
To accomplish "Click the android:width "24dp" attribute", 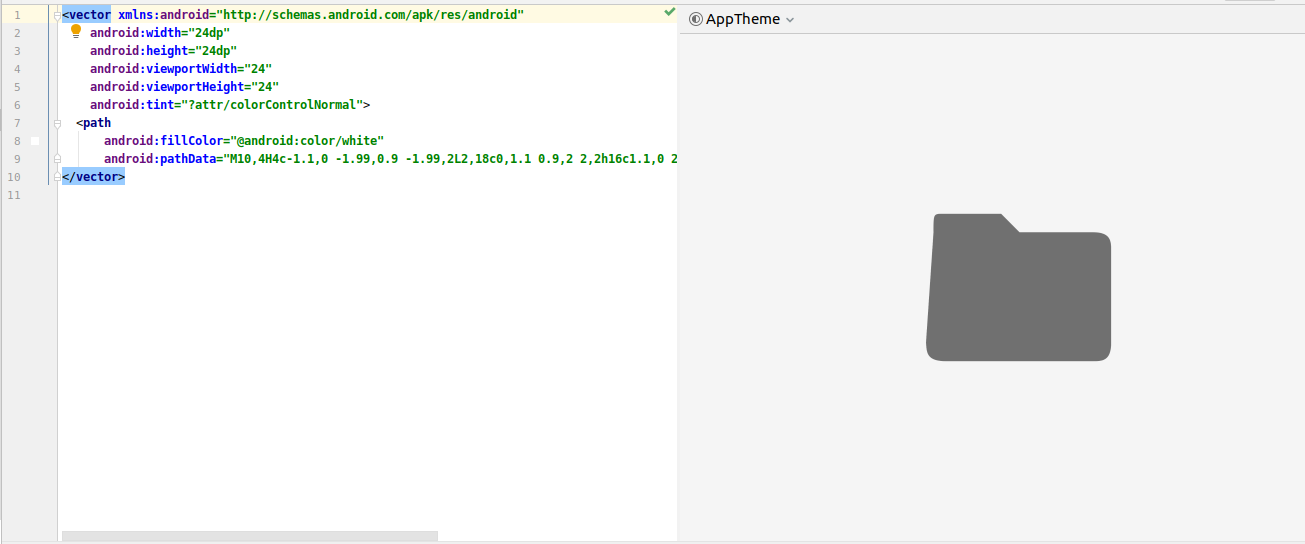I will tap(160, 33).
